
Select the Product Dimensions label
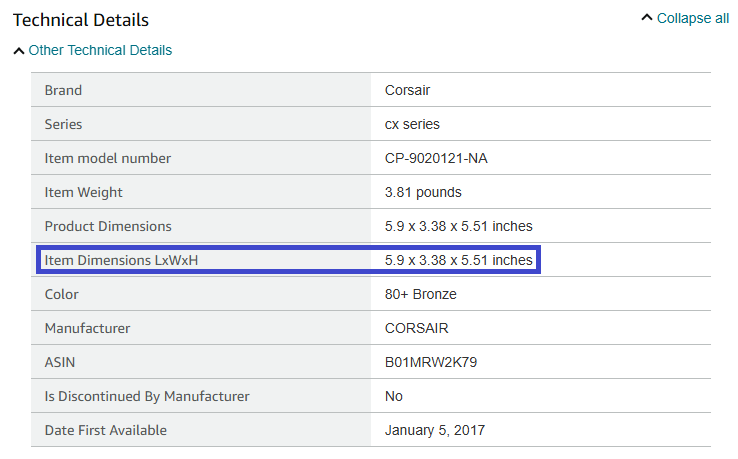click(x=108, y=226)
